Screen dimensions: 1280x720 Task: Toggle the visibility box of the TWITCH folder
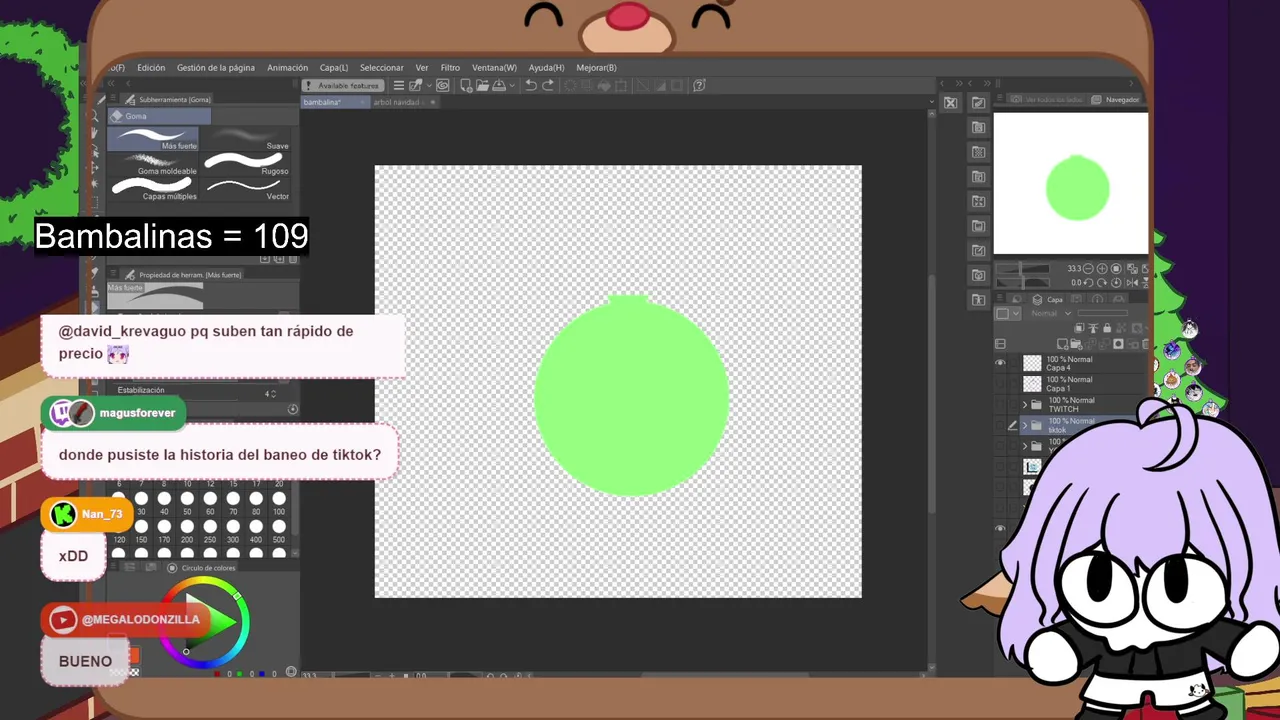click(1000, 405)
